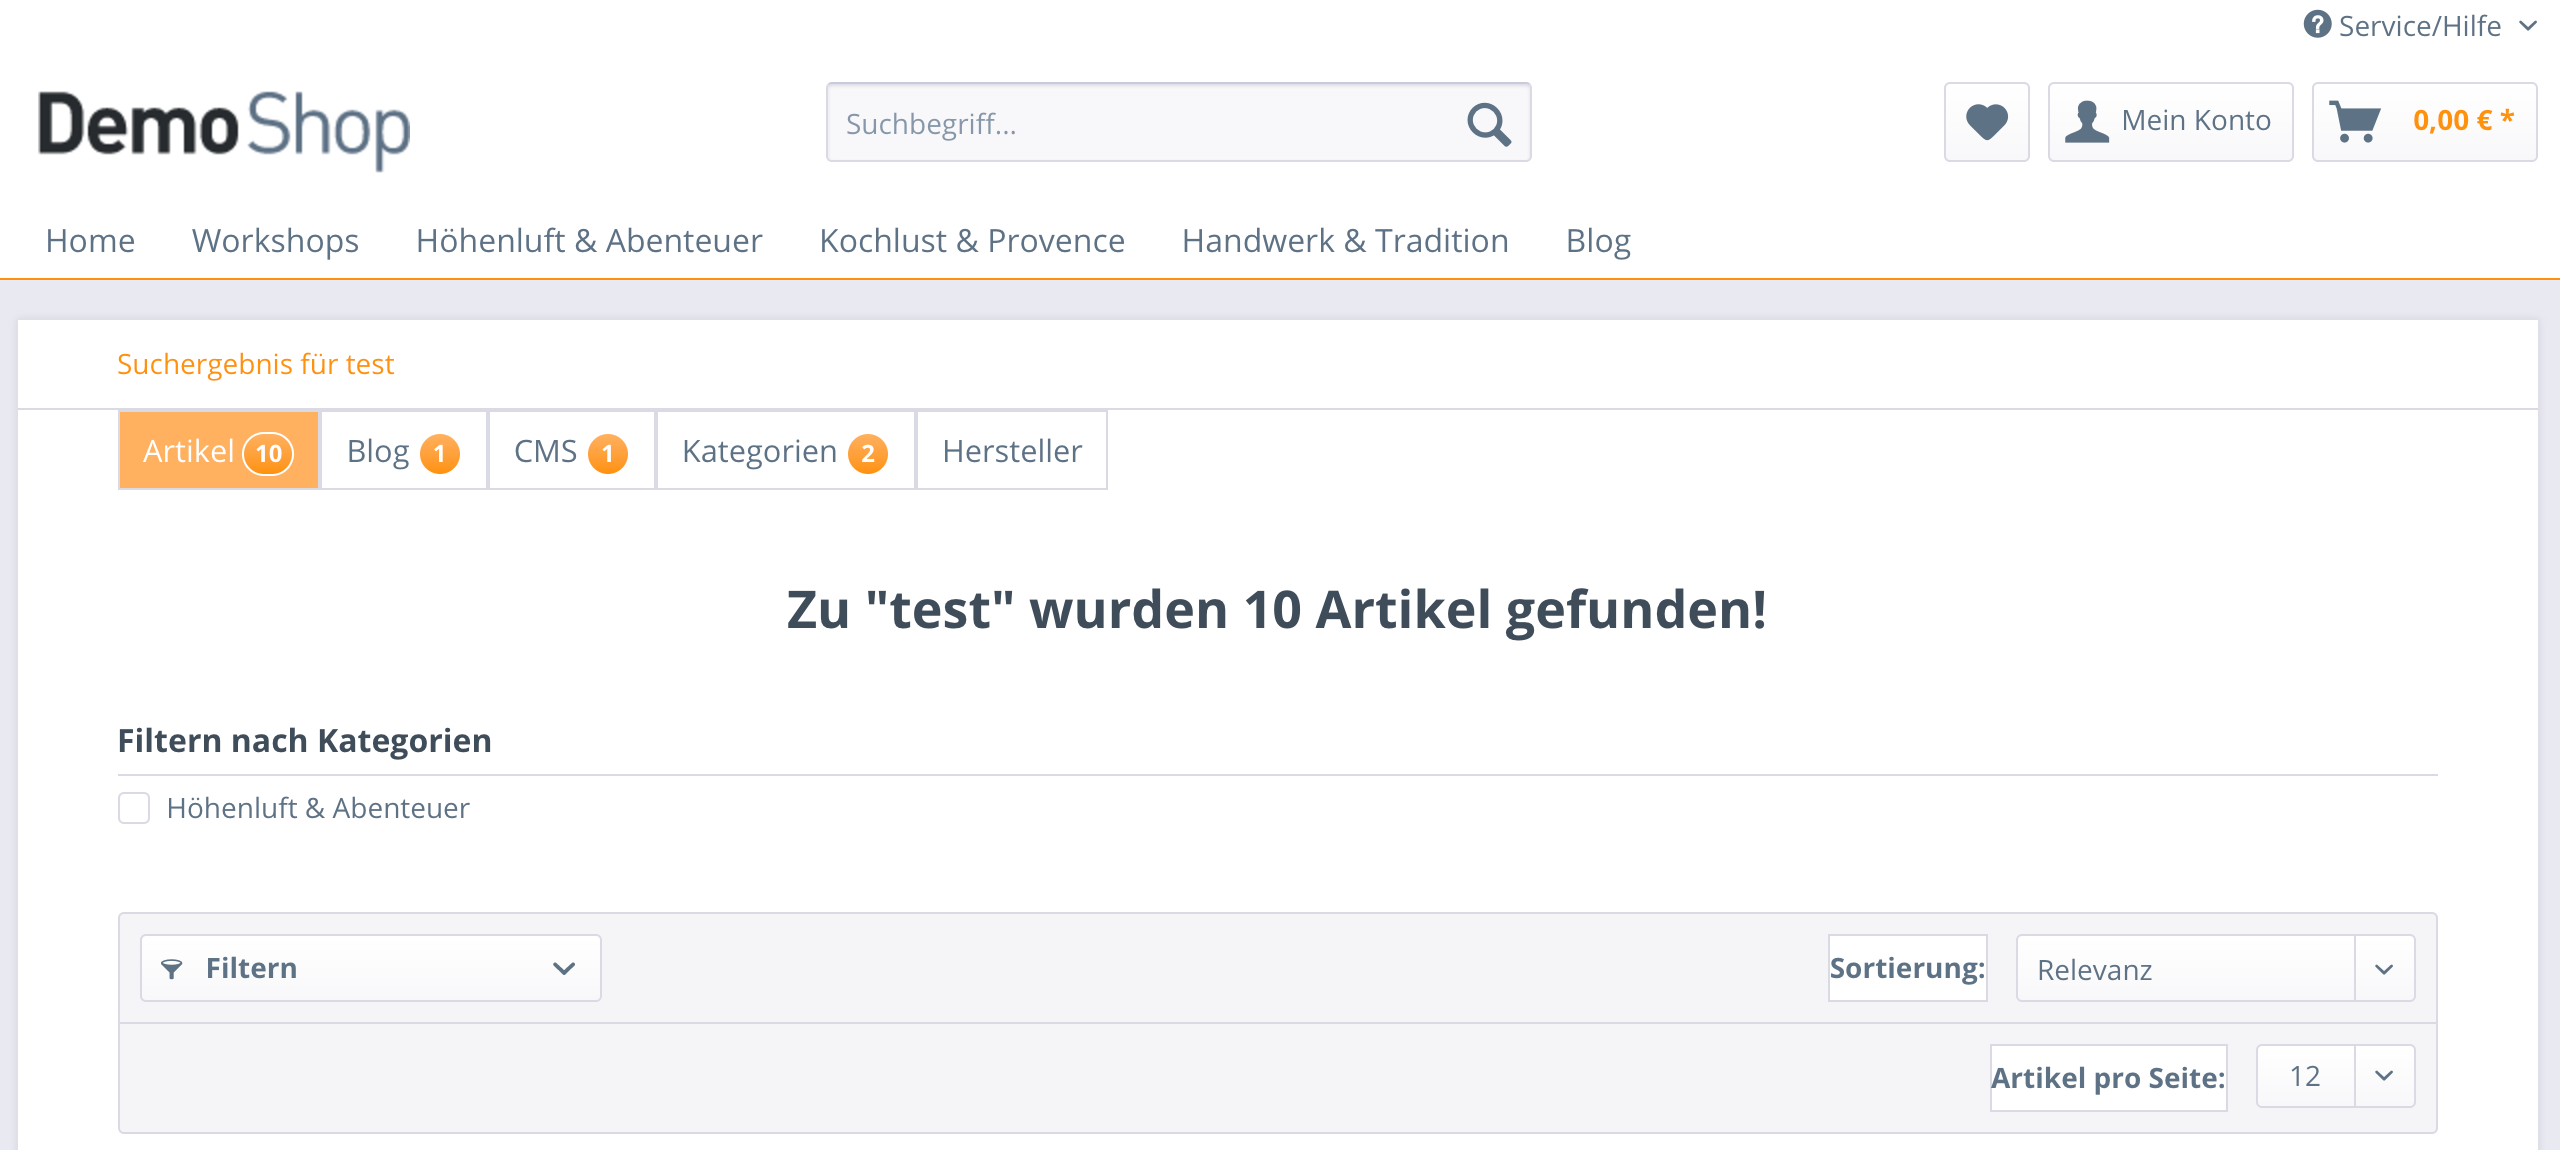
Task: Click the Artikel pro Seite label
Action: click(2108, 1078)
